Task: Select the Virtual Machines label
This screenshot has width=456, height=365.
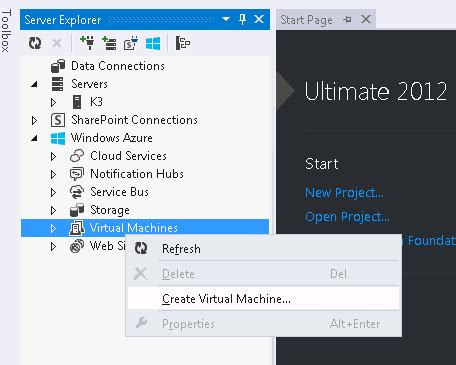Action: pyautogui.click(x=134, y=228)
